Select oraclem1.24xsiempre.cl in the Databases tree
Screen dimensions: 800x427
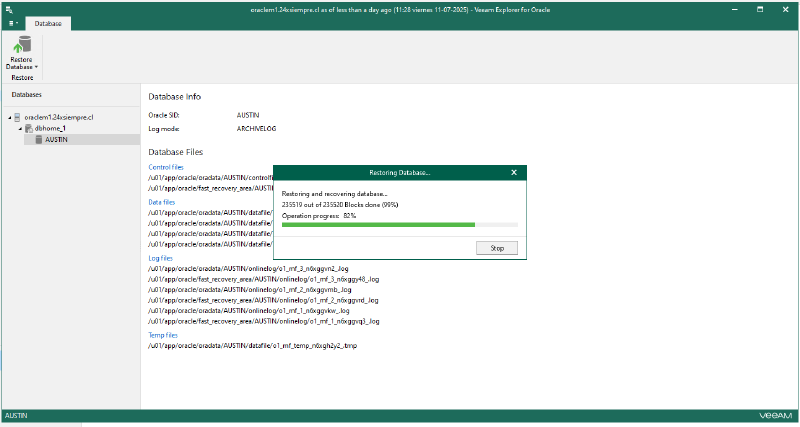point(59,117)
